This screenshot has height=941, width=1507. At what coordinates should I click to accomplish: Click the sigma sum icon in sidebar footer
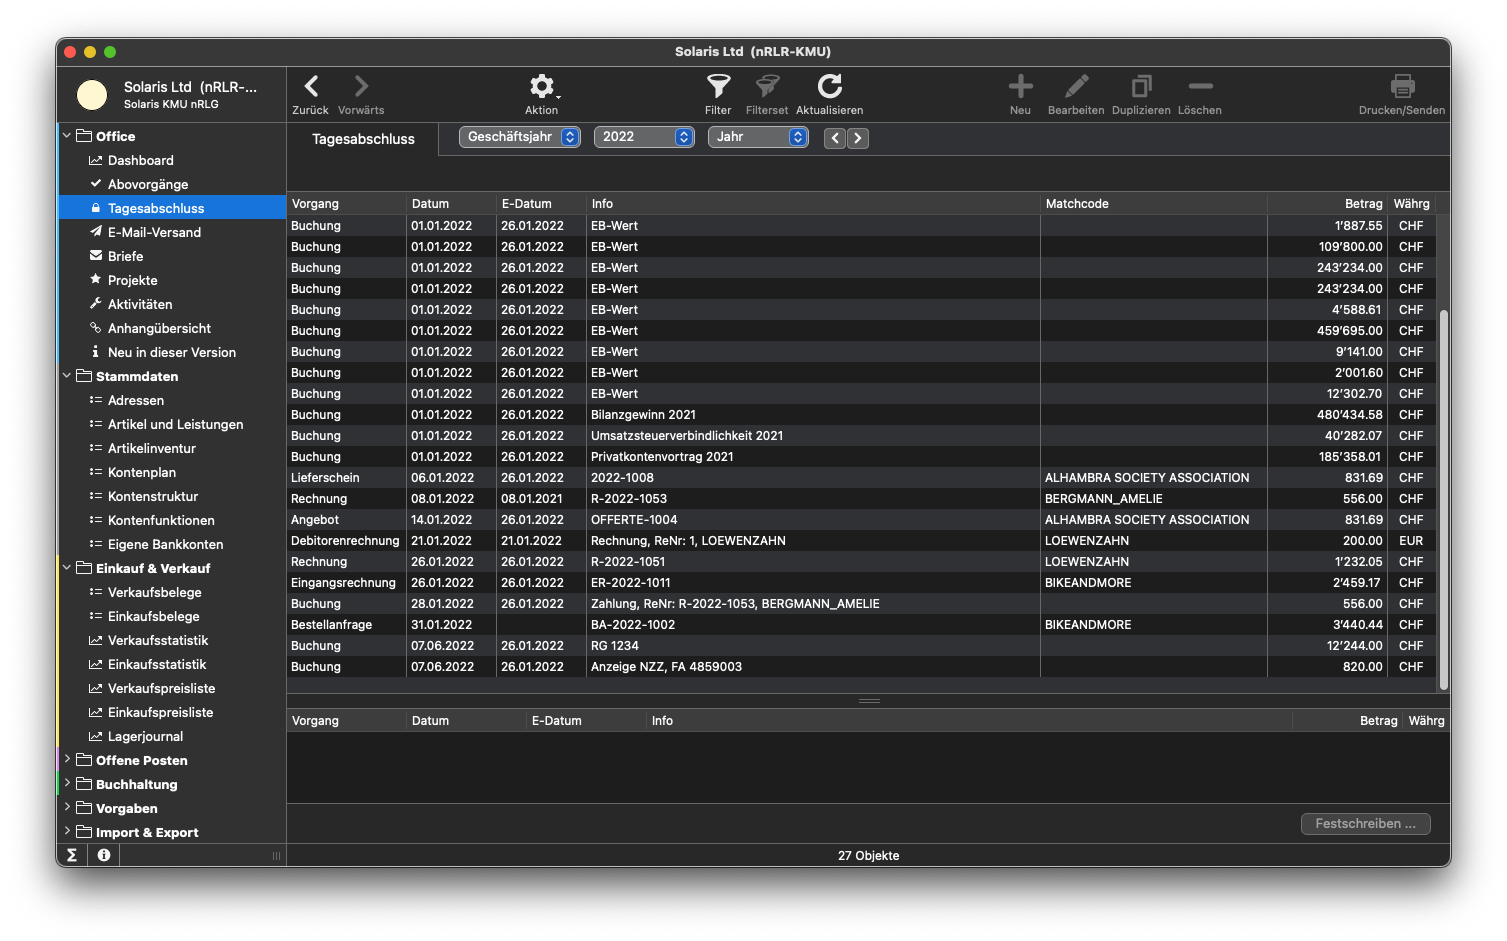72,855
